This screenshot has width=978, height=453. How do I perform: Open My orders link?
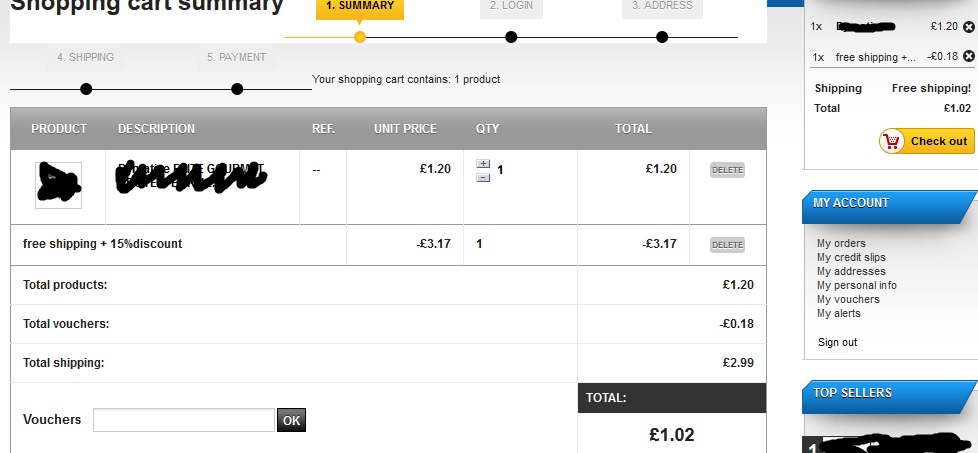click(x=841, y=243)
